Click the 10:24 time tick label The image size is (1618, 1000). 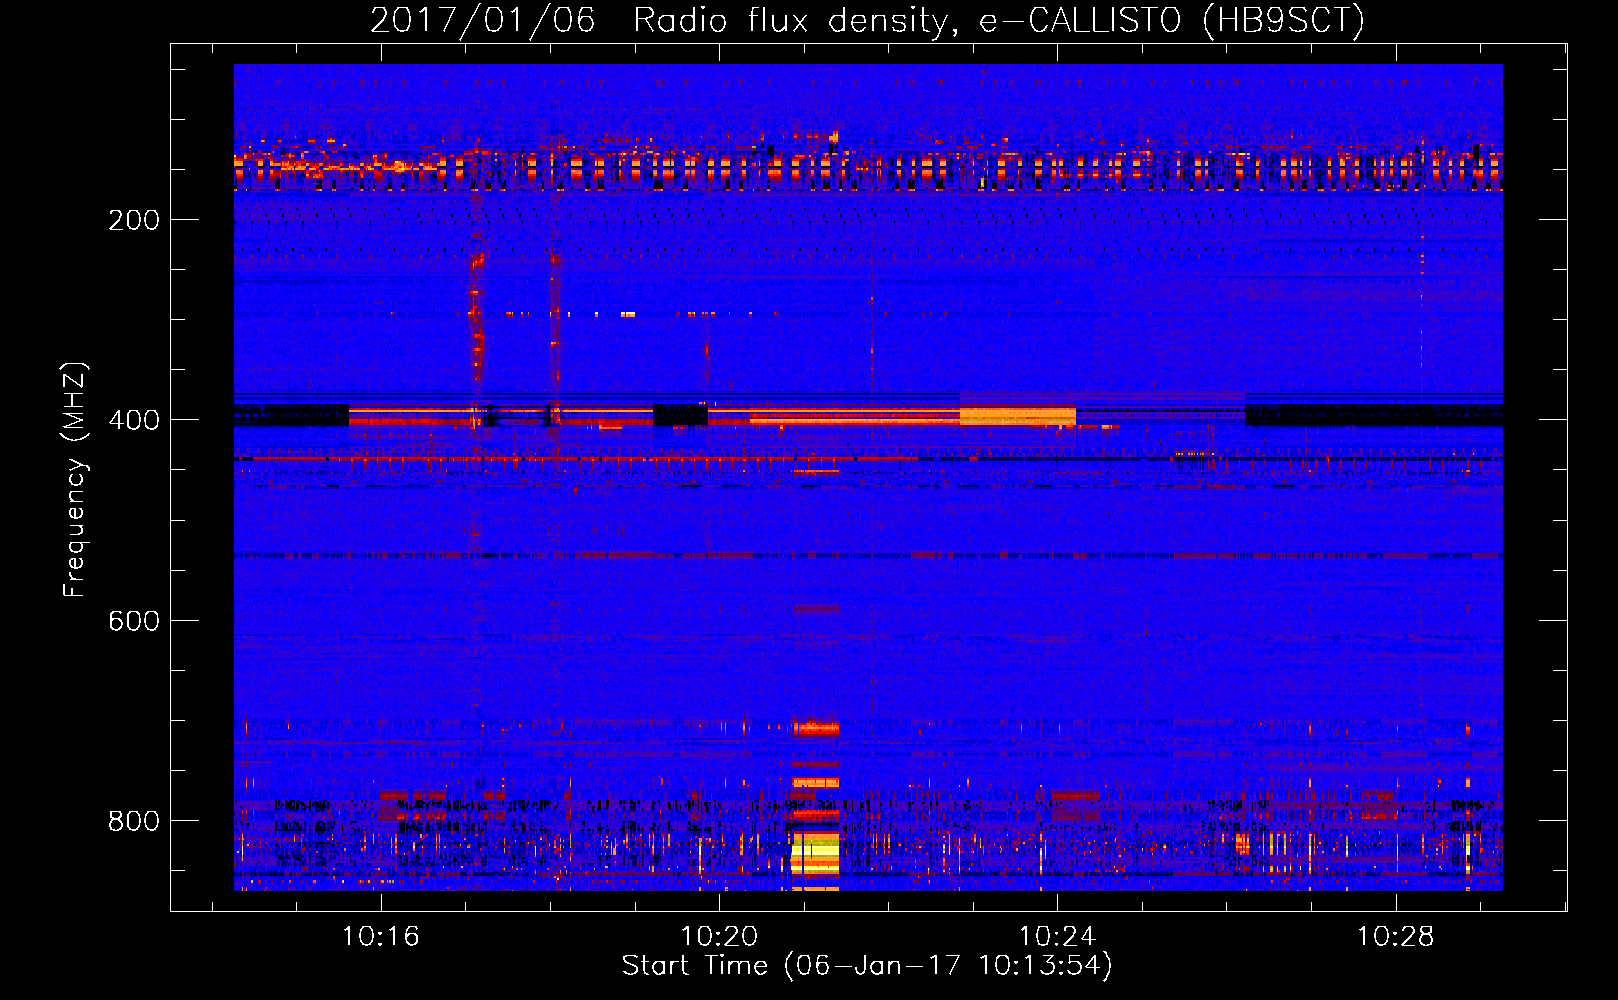(1057, 937)
